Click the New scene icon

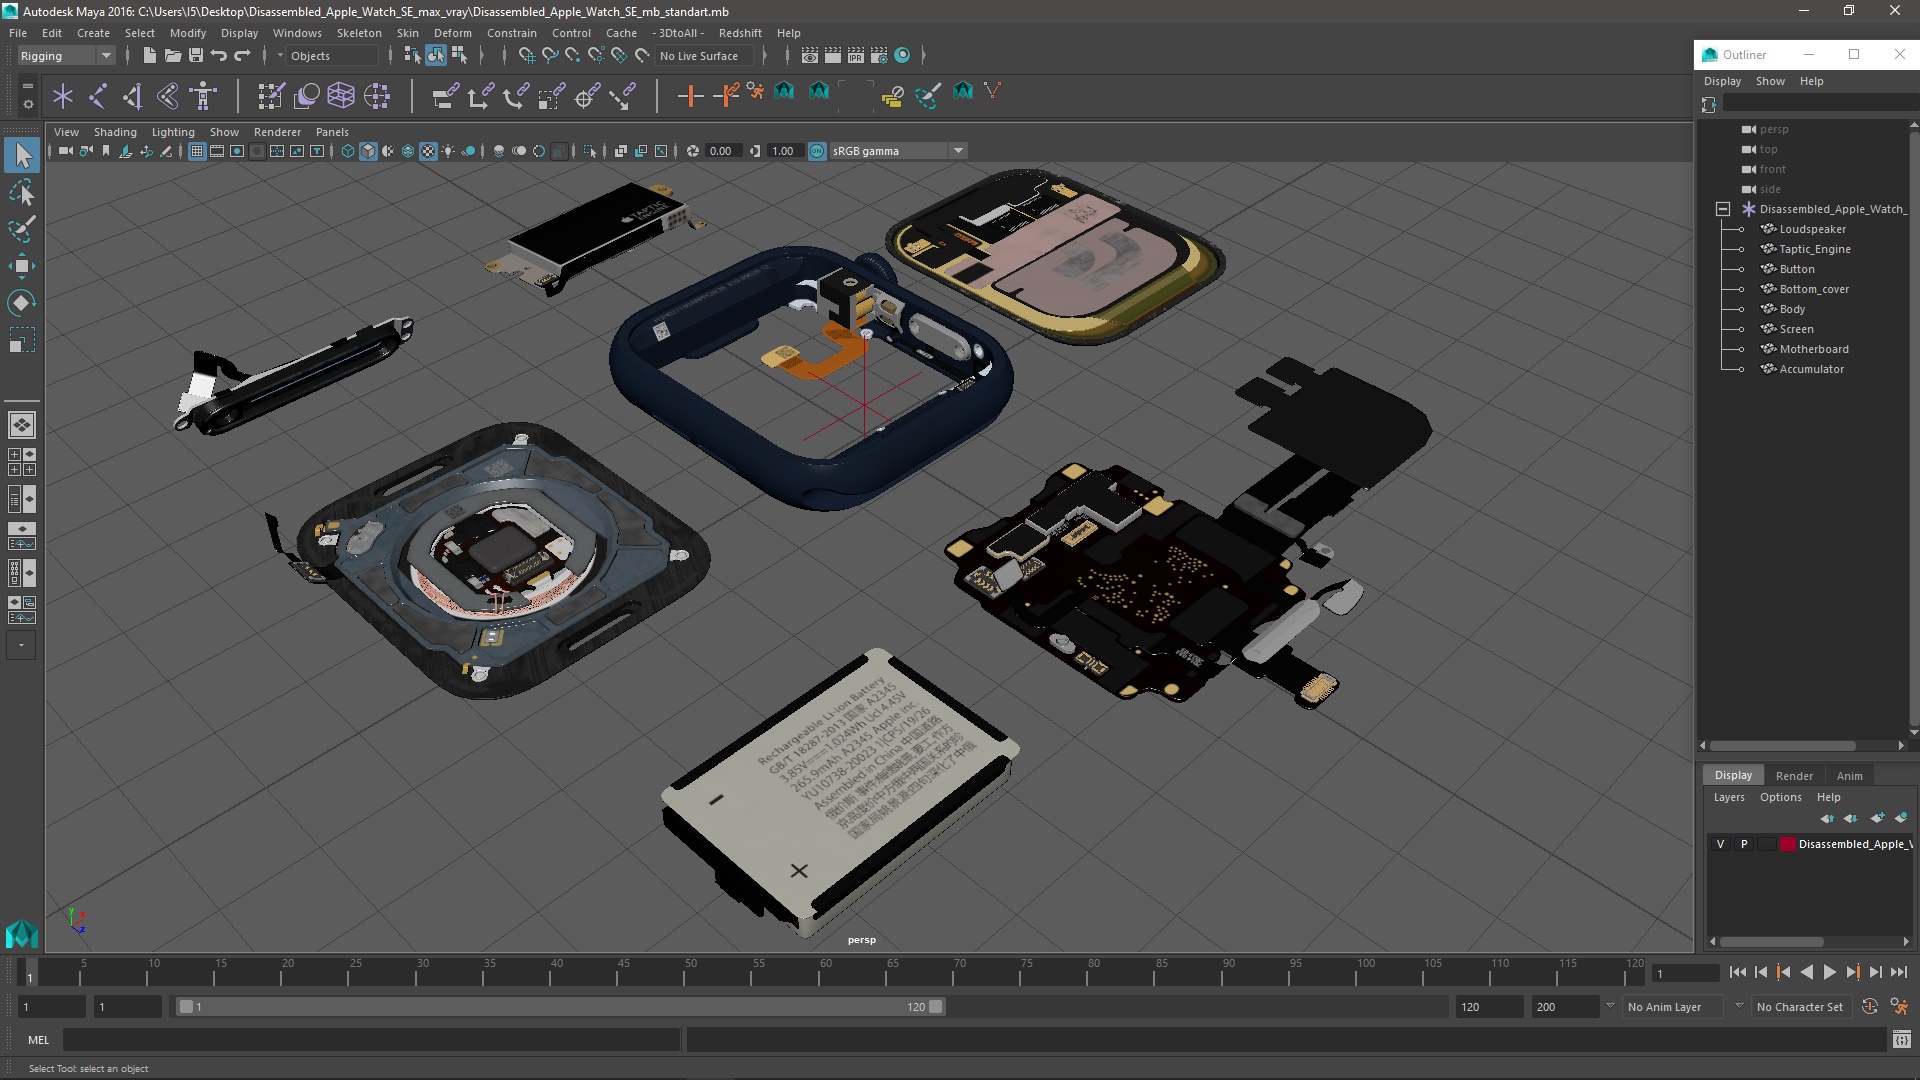coord(150,55)
